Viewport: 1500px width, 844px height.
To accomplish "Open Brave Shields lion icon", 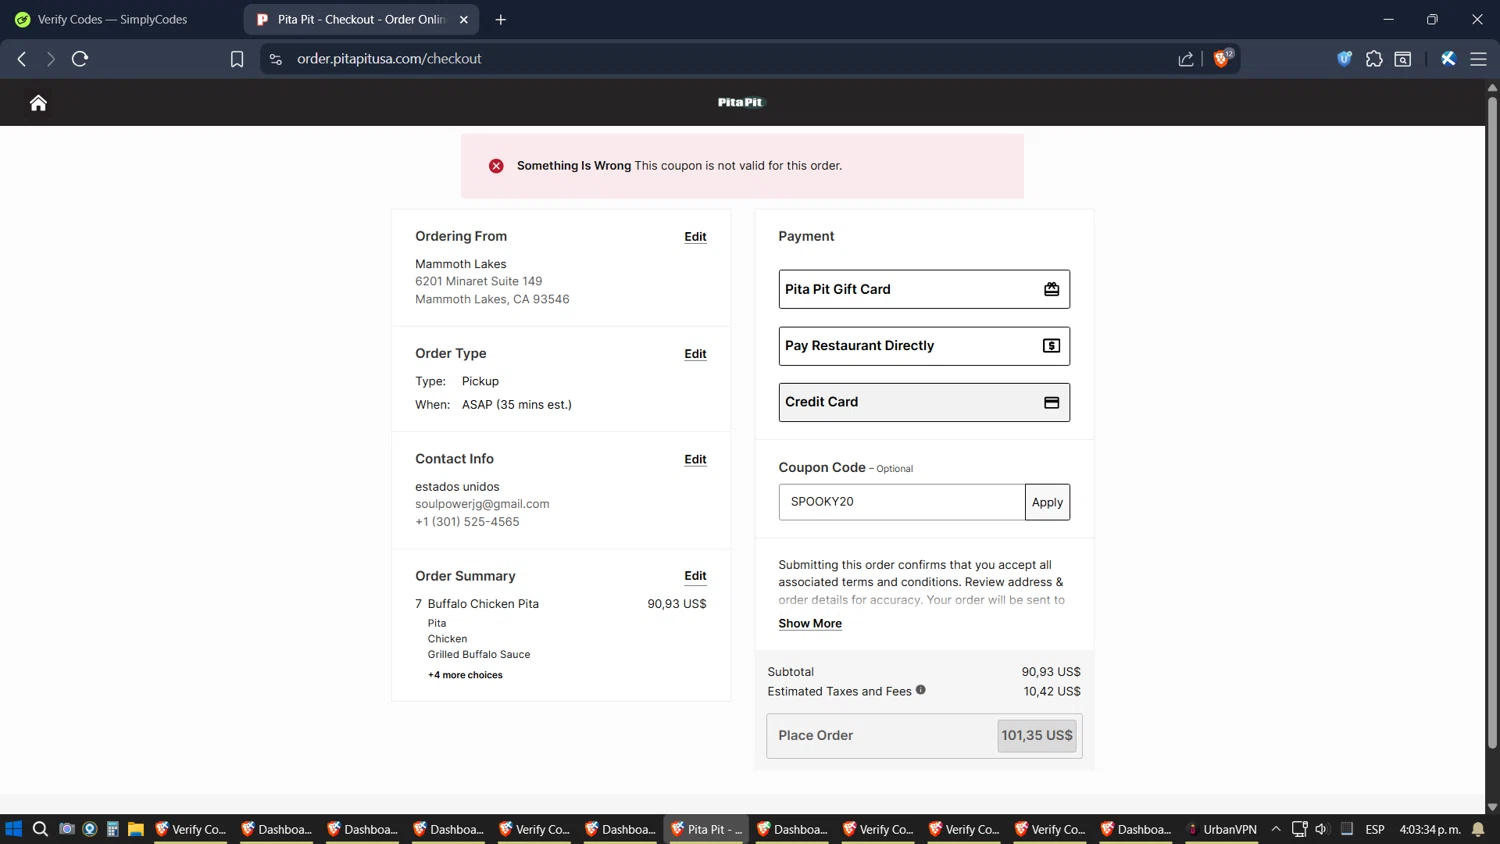I will [x=1222, y=58].
